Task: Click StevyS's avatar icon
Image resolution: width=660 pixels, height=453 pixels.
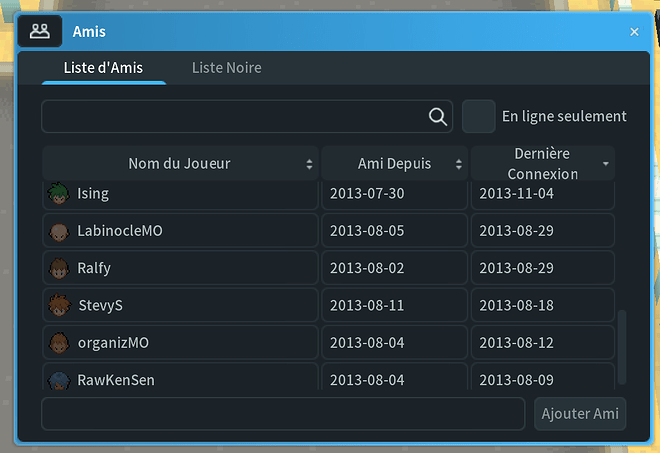Action: (x=59, y=305)
